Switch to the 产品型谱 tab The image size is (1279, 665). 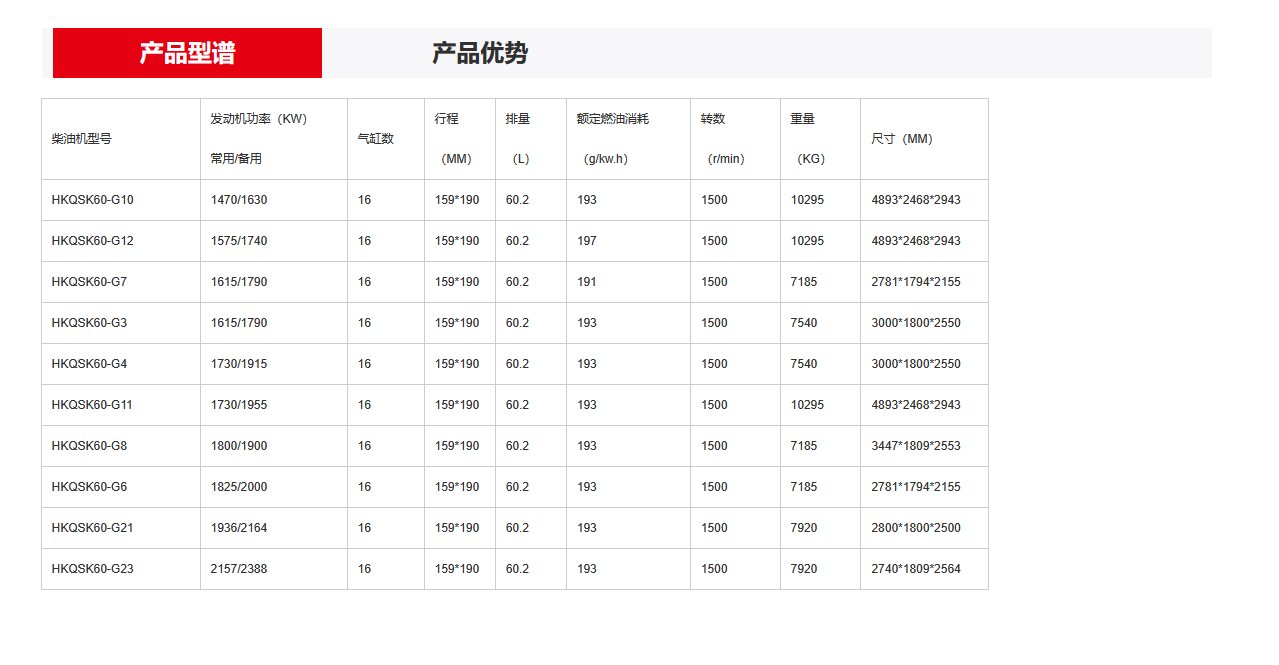pyautogui.click(x=187, y=53)
